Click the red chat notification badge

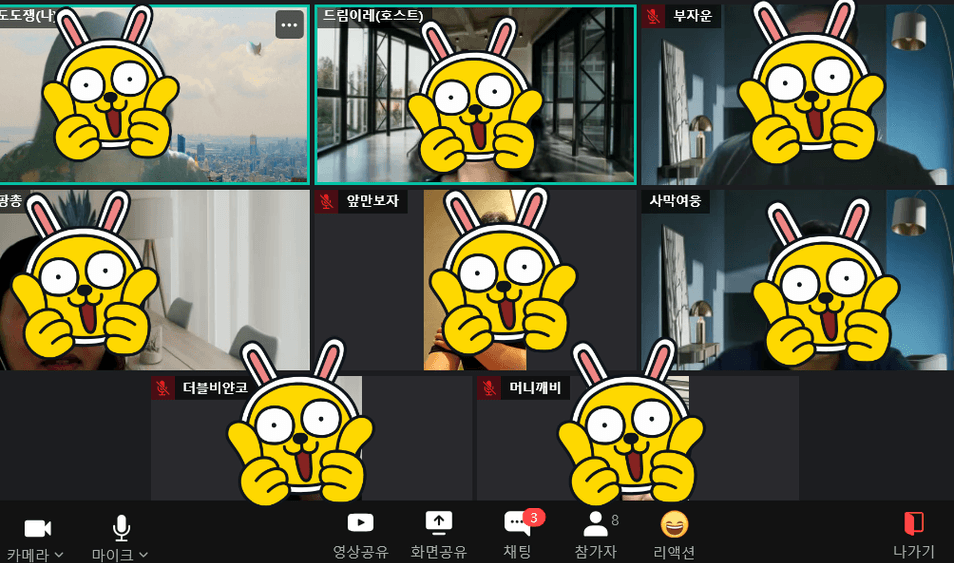(x=534, y=517)
